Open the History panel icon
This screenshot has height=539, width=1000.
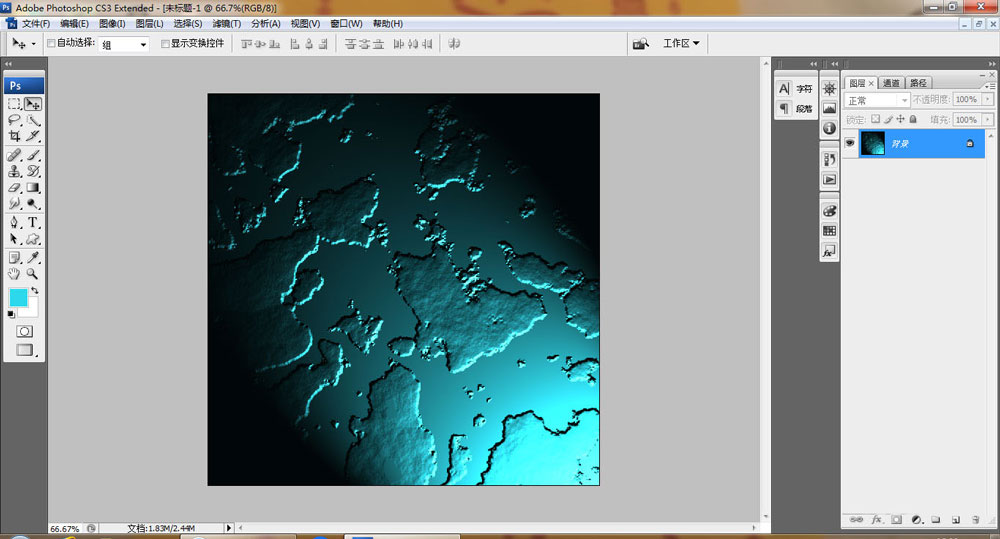[x=829, y=159]
